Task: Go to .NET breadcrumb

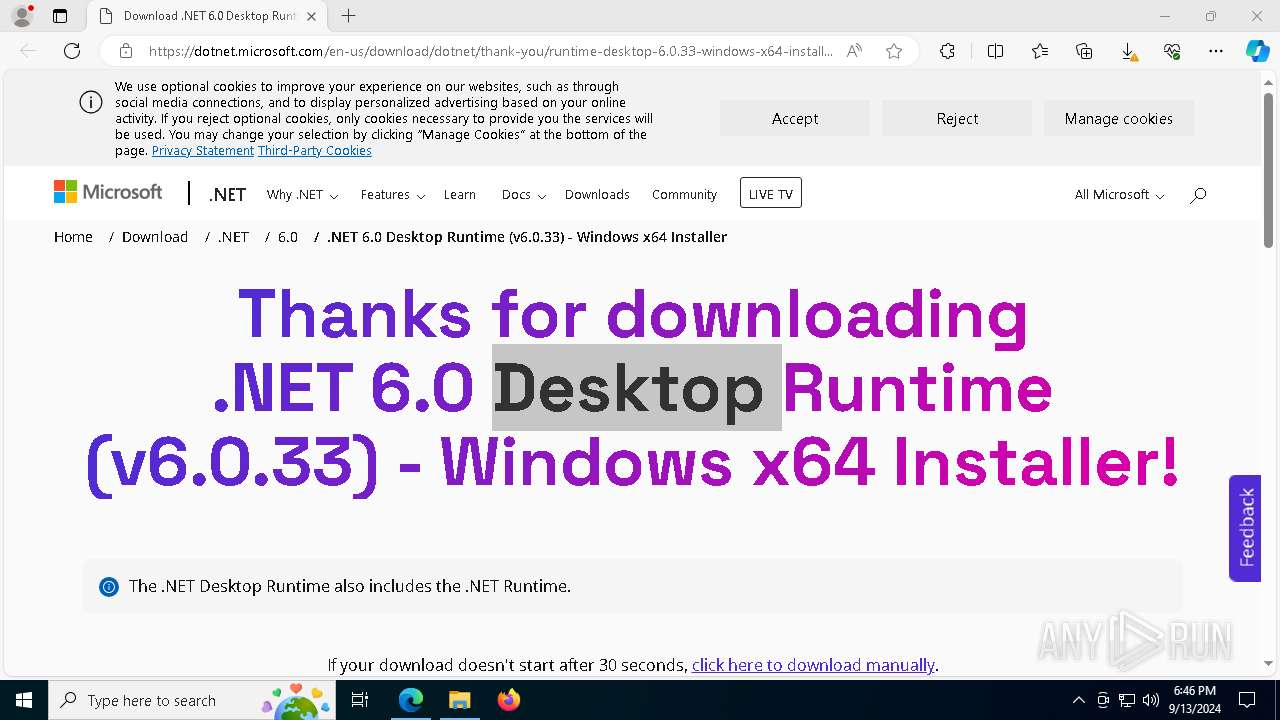Action: click(x=233, y=237)
